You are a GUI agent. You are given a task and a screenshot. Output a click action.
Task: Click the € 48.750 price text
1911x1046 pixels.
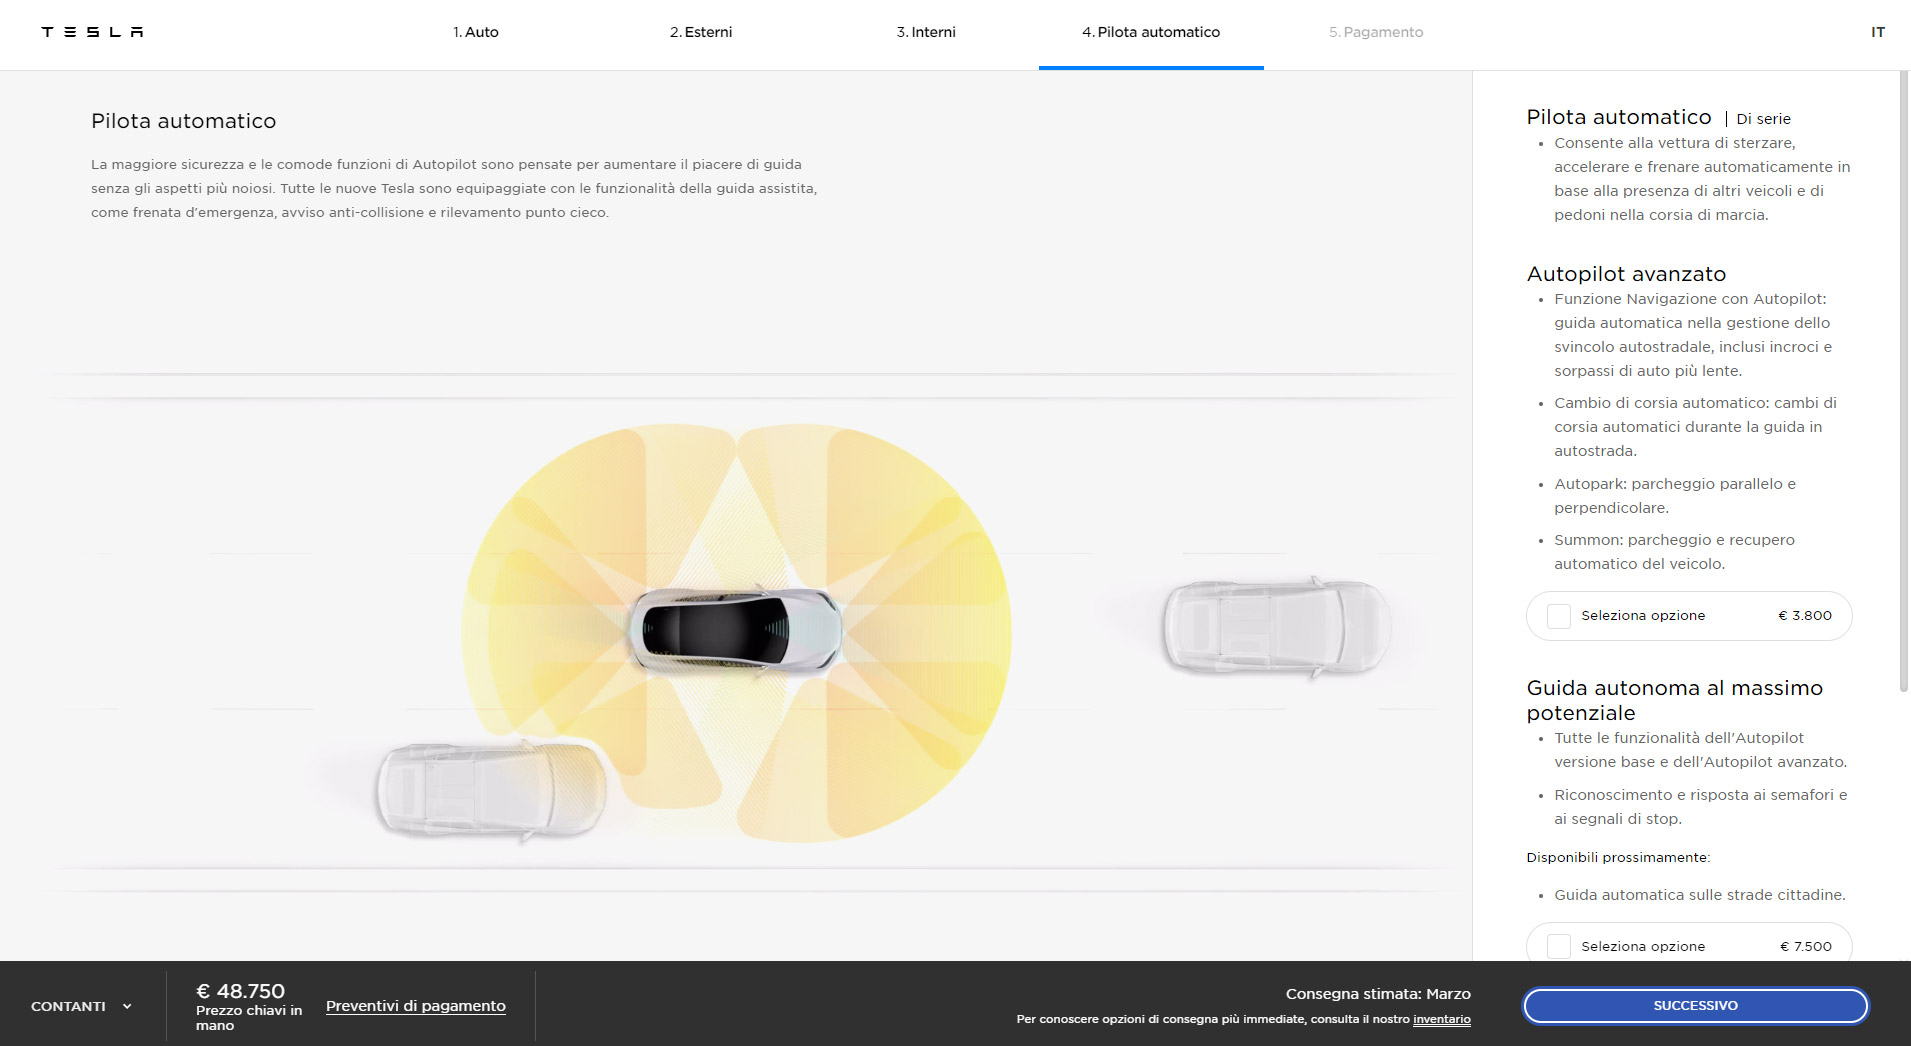[x=241, y=991]
